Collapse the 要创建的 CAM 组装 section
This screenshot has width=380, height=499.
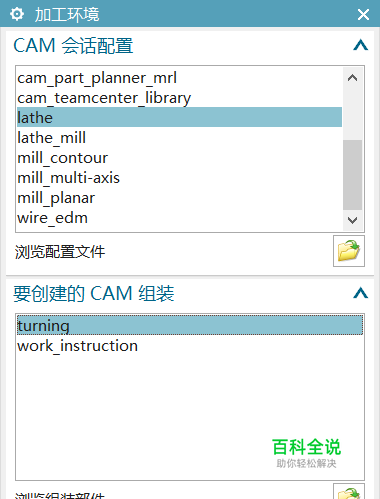click(x=360, y=293)
